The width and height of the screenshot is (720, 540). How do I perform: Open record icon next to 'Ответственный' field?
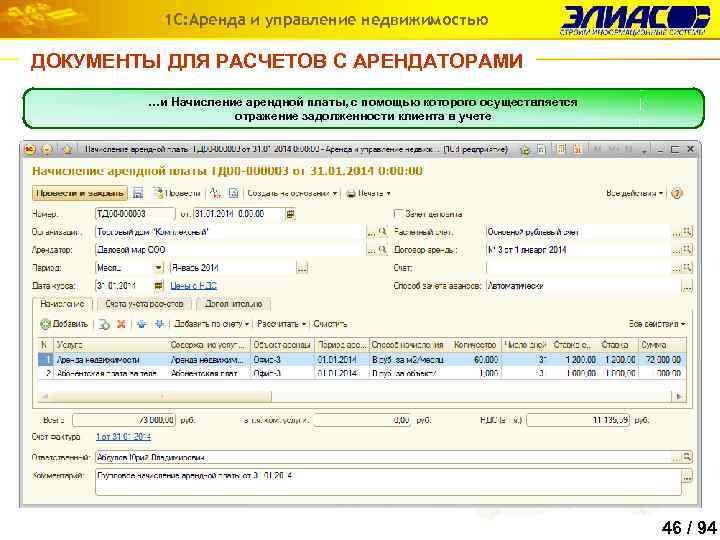click(687, 457)
